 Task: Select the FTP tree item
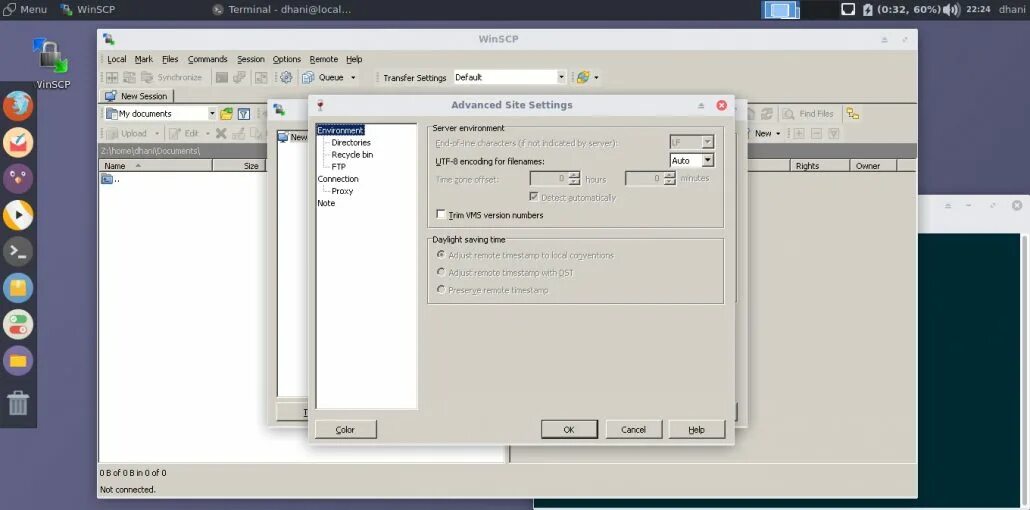(338, 167)
